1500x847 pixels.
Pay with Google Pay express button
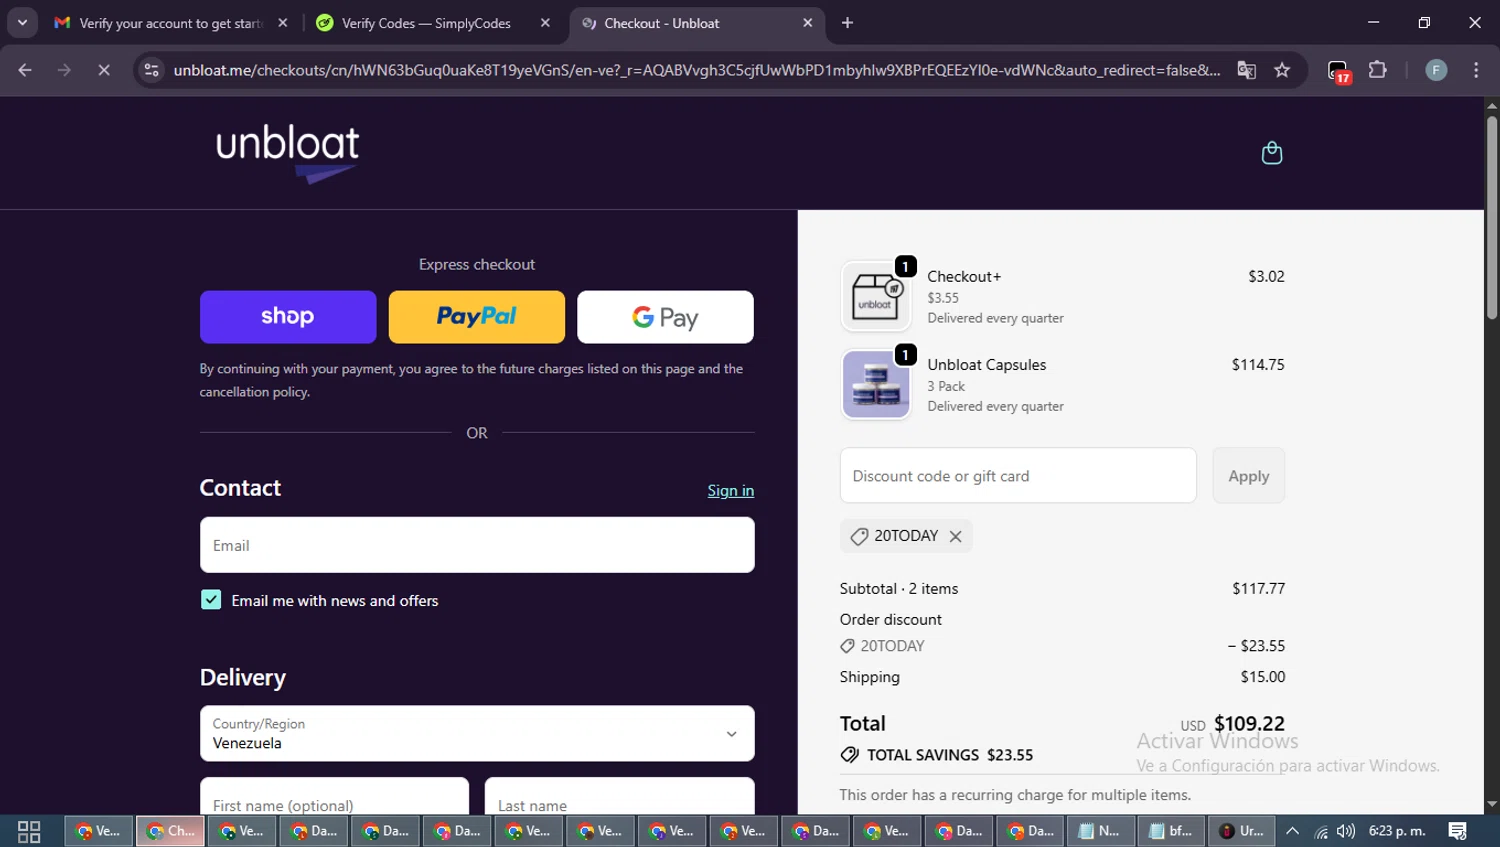click(x=665, y=317)
